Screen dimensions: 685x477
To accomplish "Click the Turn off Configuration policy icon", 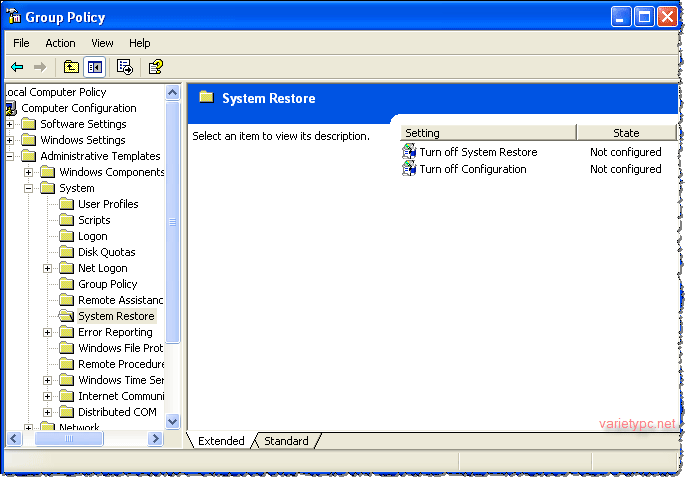I will point(409,169).
